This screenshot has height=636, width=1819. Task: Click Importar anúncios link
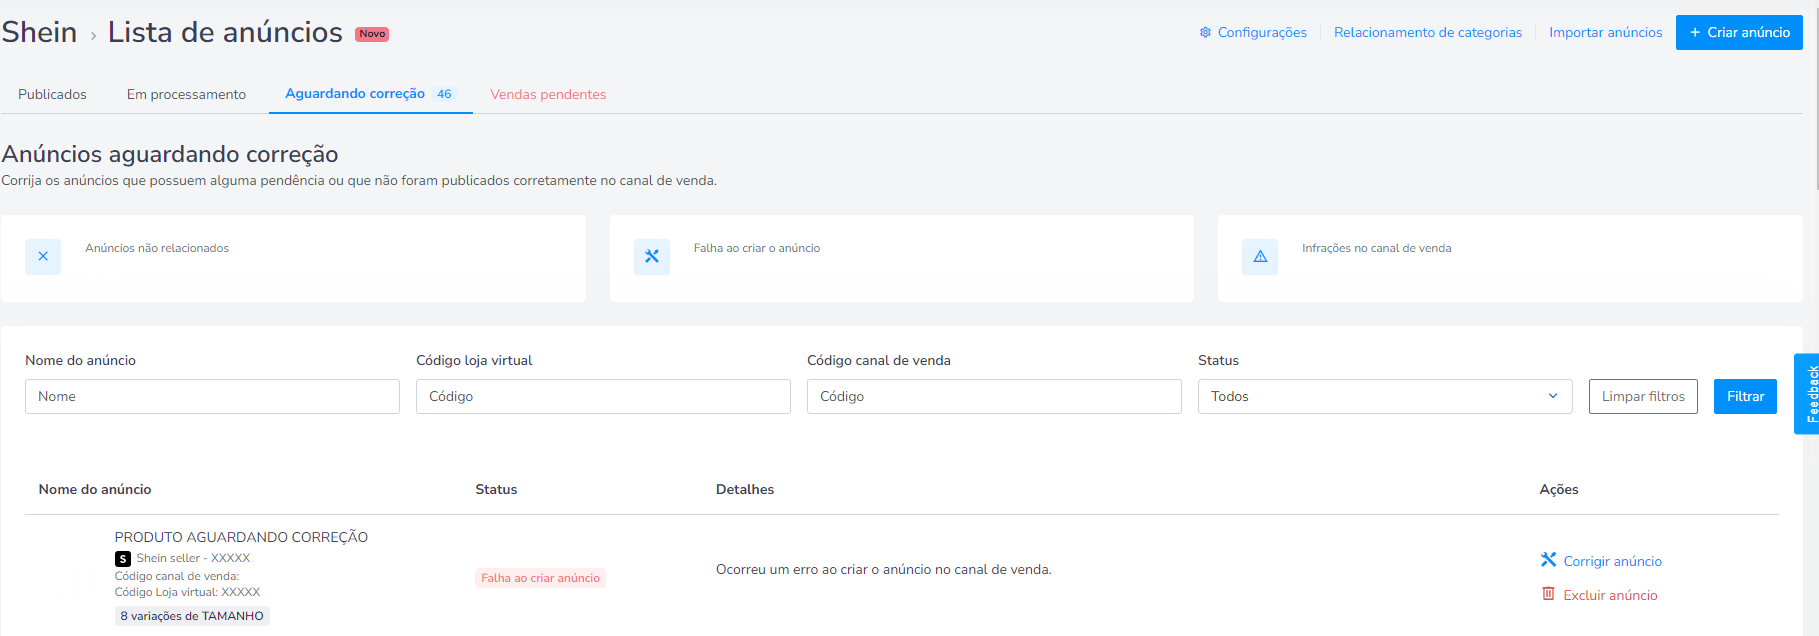tap(1606, 33)
